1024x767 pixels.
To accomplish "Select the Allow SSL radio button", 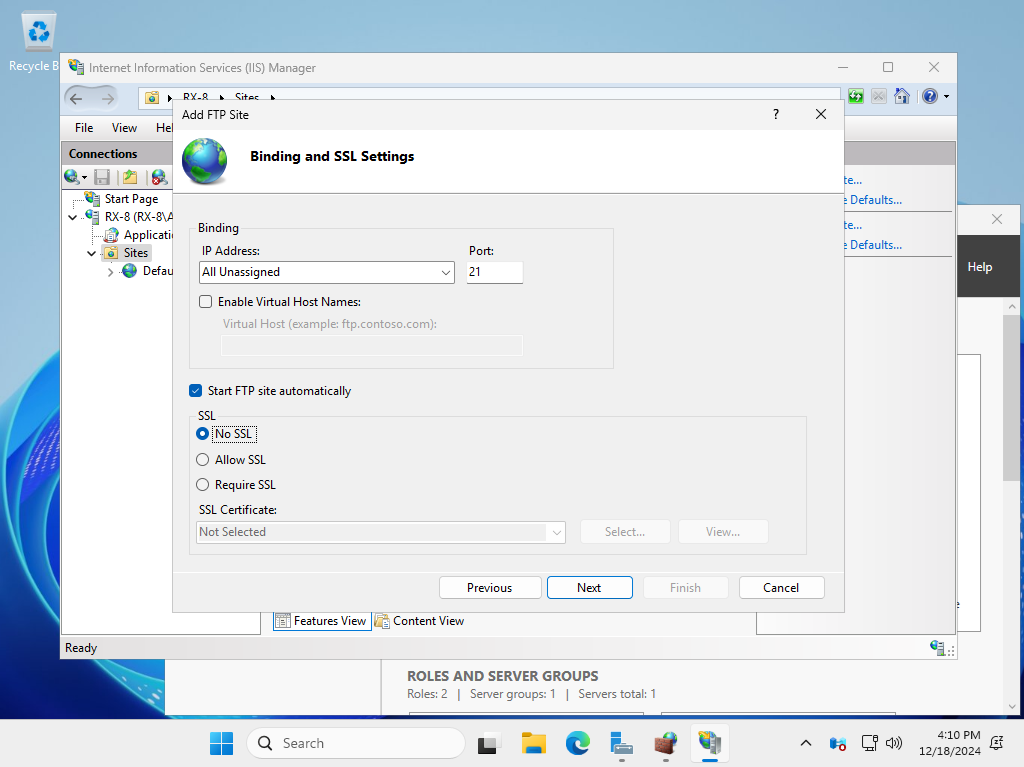I will [x=202, y=460].
